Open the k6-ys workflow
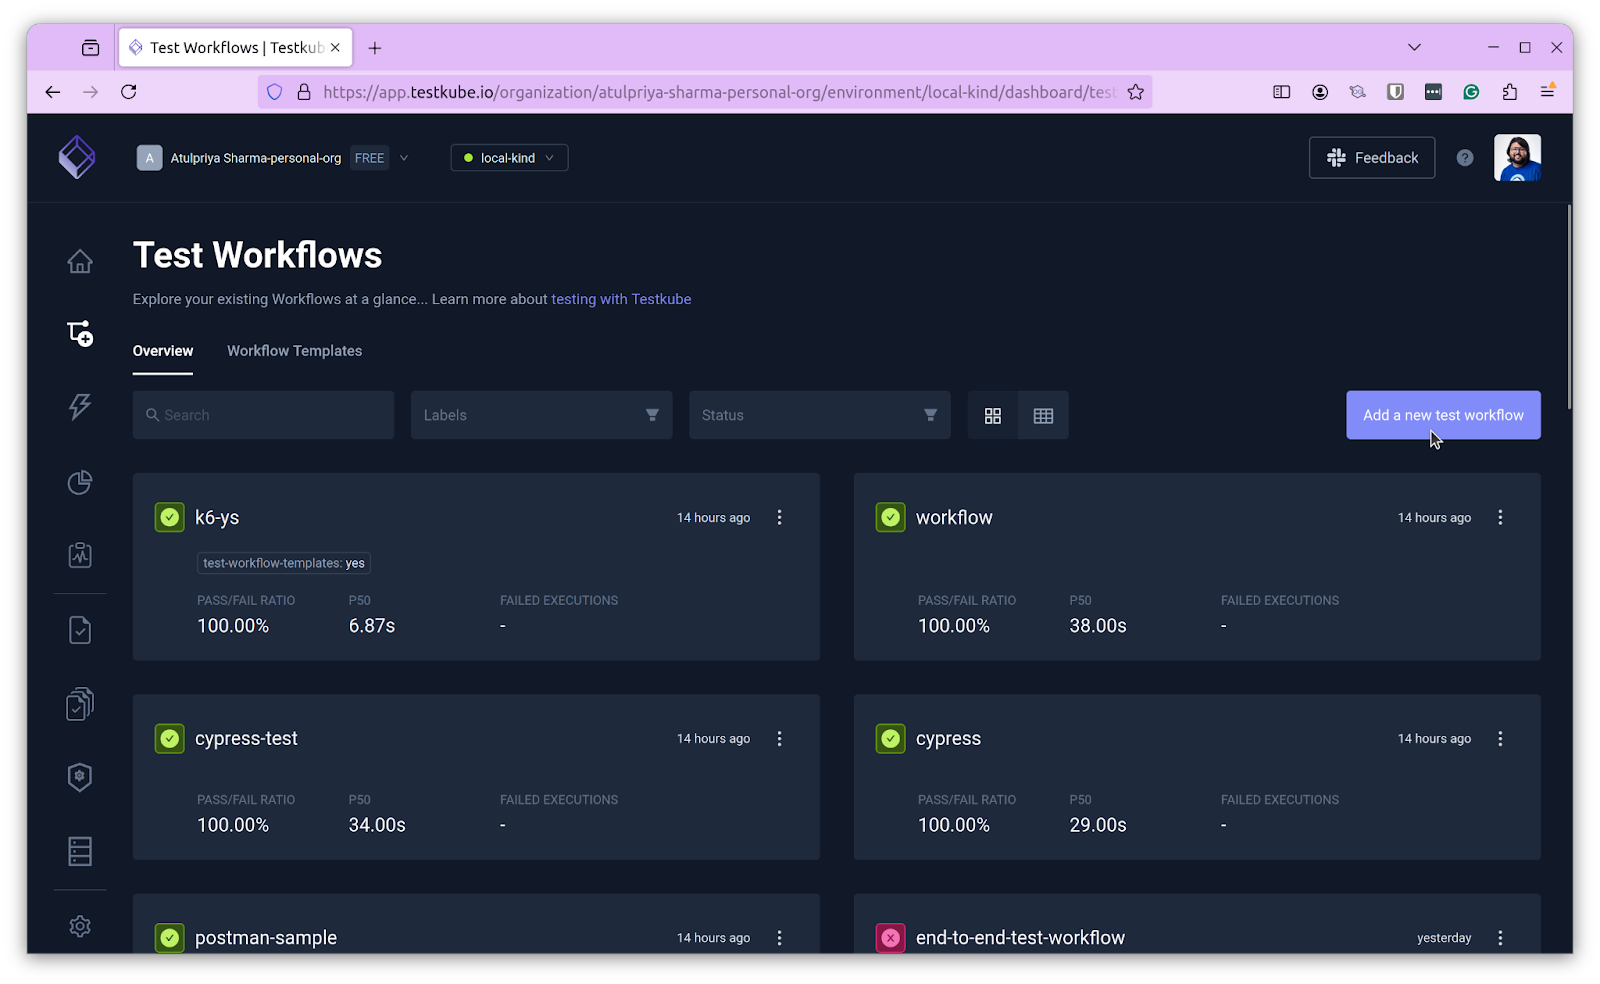Image resolution: width=1600 pixels, height=984 pixels. [x=217, y=517]
